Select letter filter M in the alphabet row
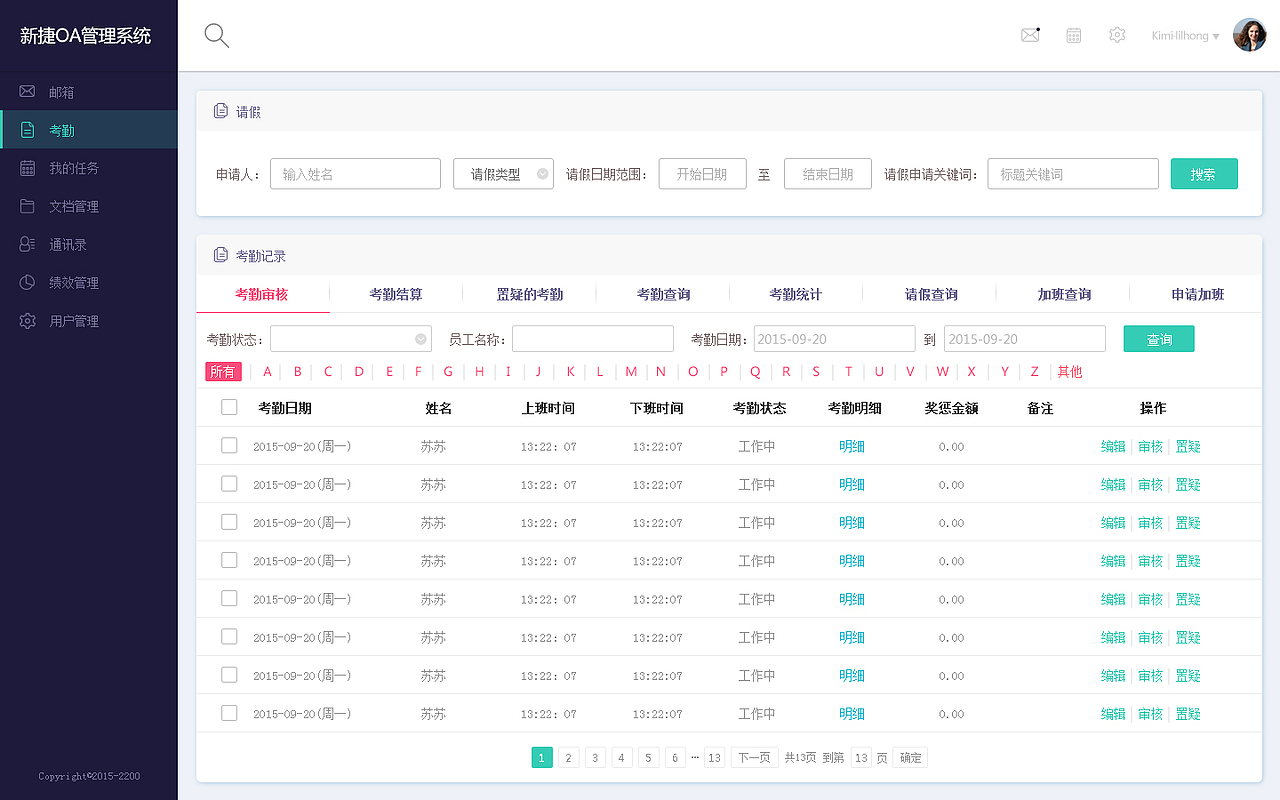The image size is (1280, 800). 631,371
